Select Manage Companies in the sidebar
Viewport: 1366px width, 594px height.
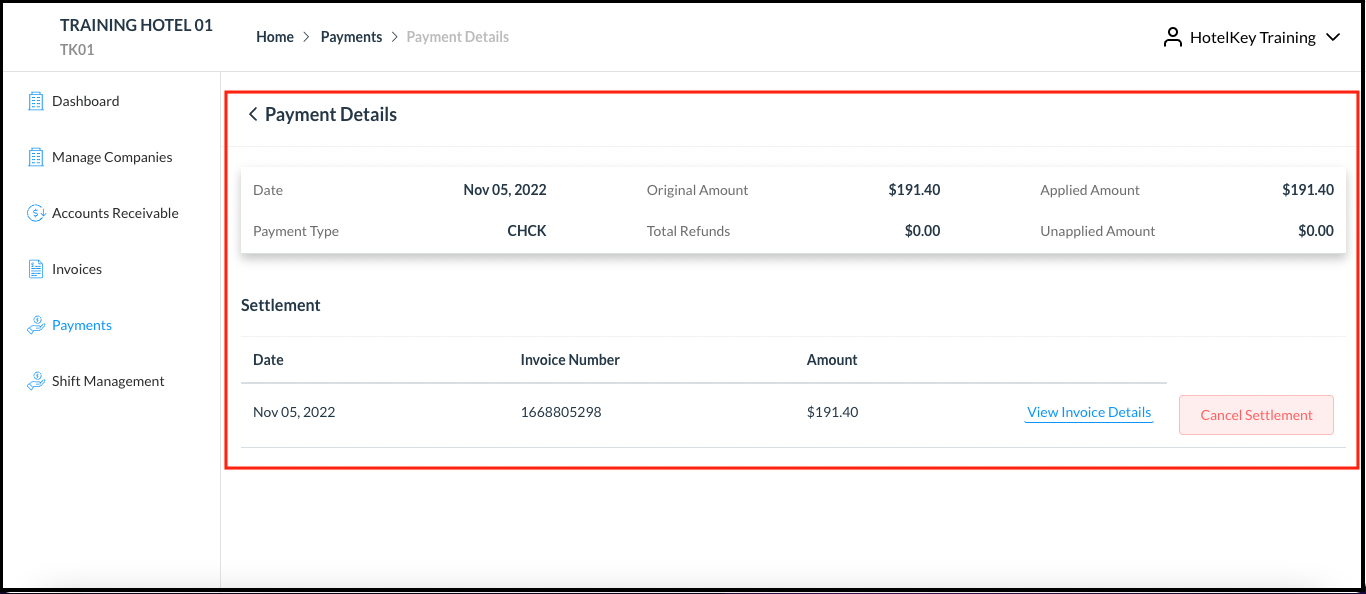112,157
